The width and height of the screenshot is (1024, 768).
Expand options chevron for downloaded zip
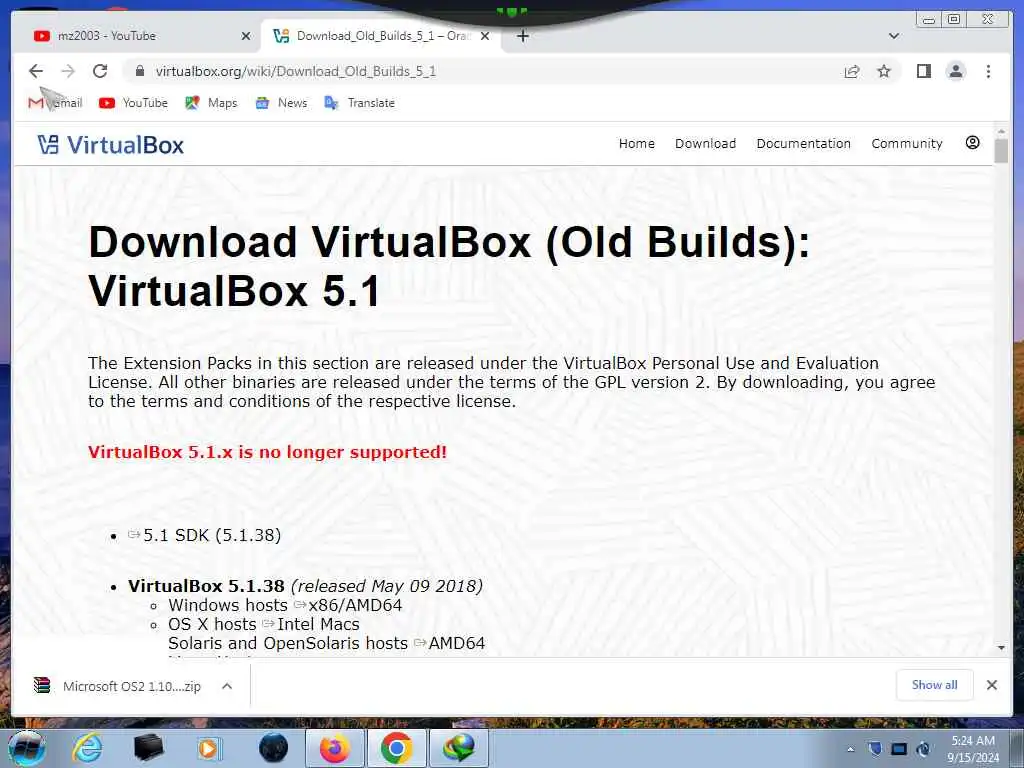(x=227, y=686)
